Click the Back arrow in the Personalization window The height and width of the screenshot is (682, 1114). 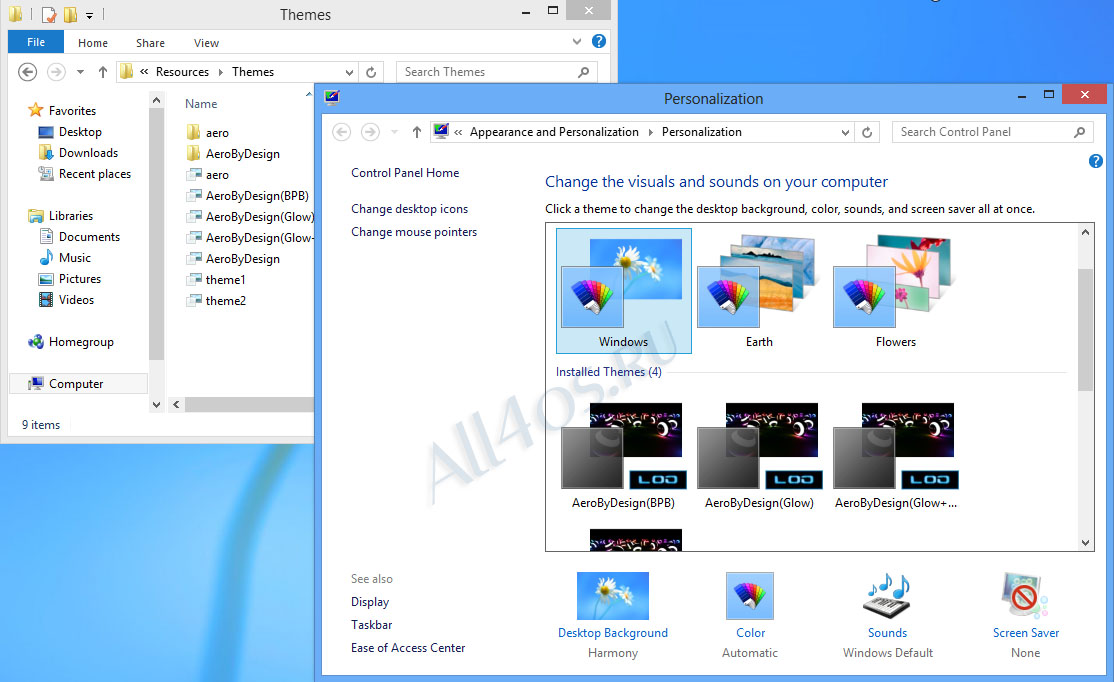[x=342, y=131]
